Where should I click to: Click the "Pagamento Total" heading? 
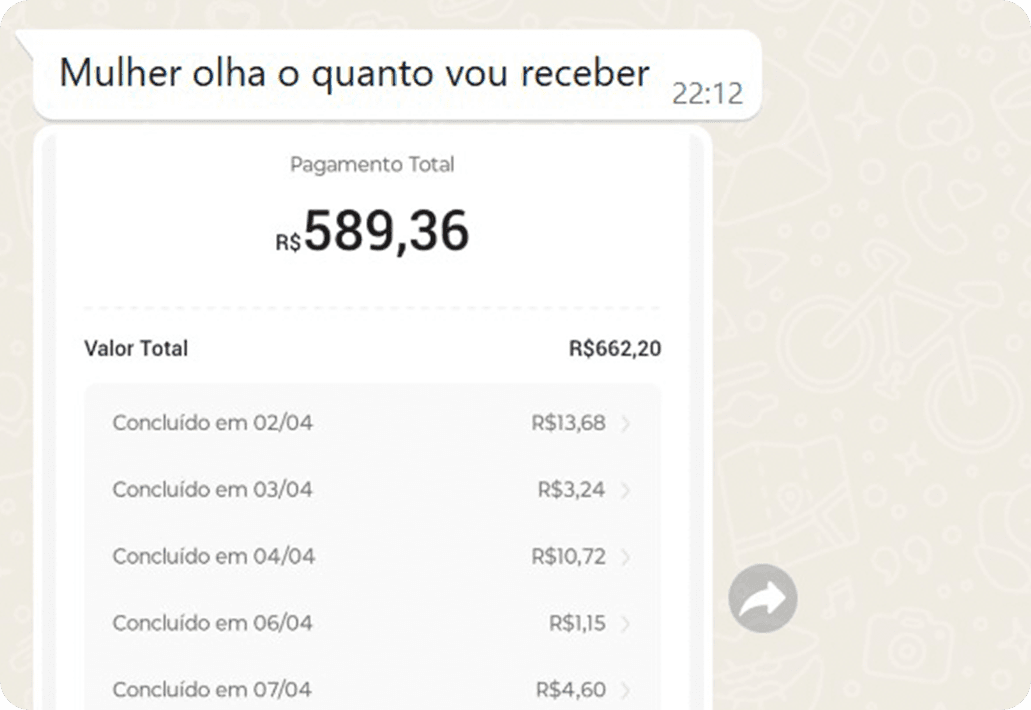pos(372,165)
